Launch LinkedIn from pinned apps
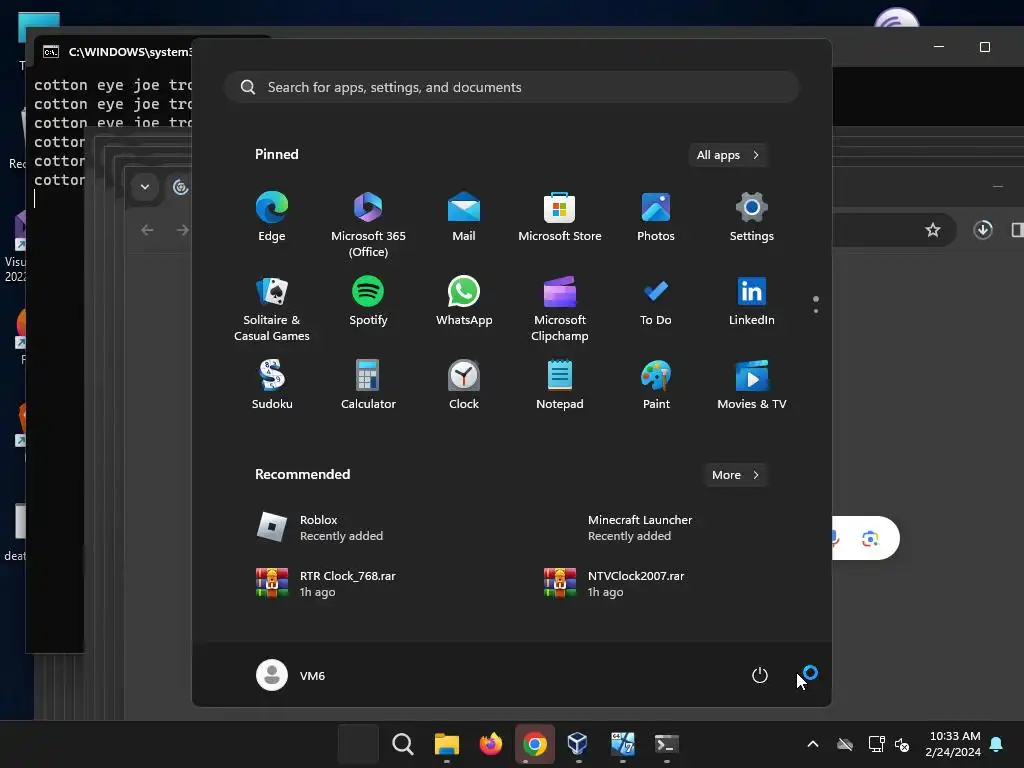This screenshot has width=1024, height=768. click(x=752, y=301)
